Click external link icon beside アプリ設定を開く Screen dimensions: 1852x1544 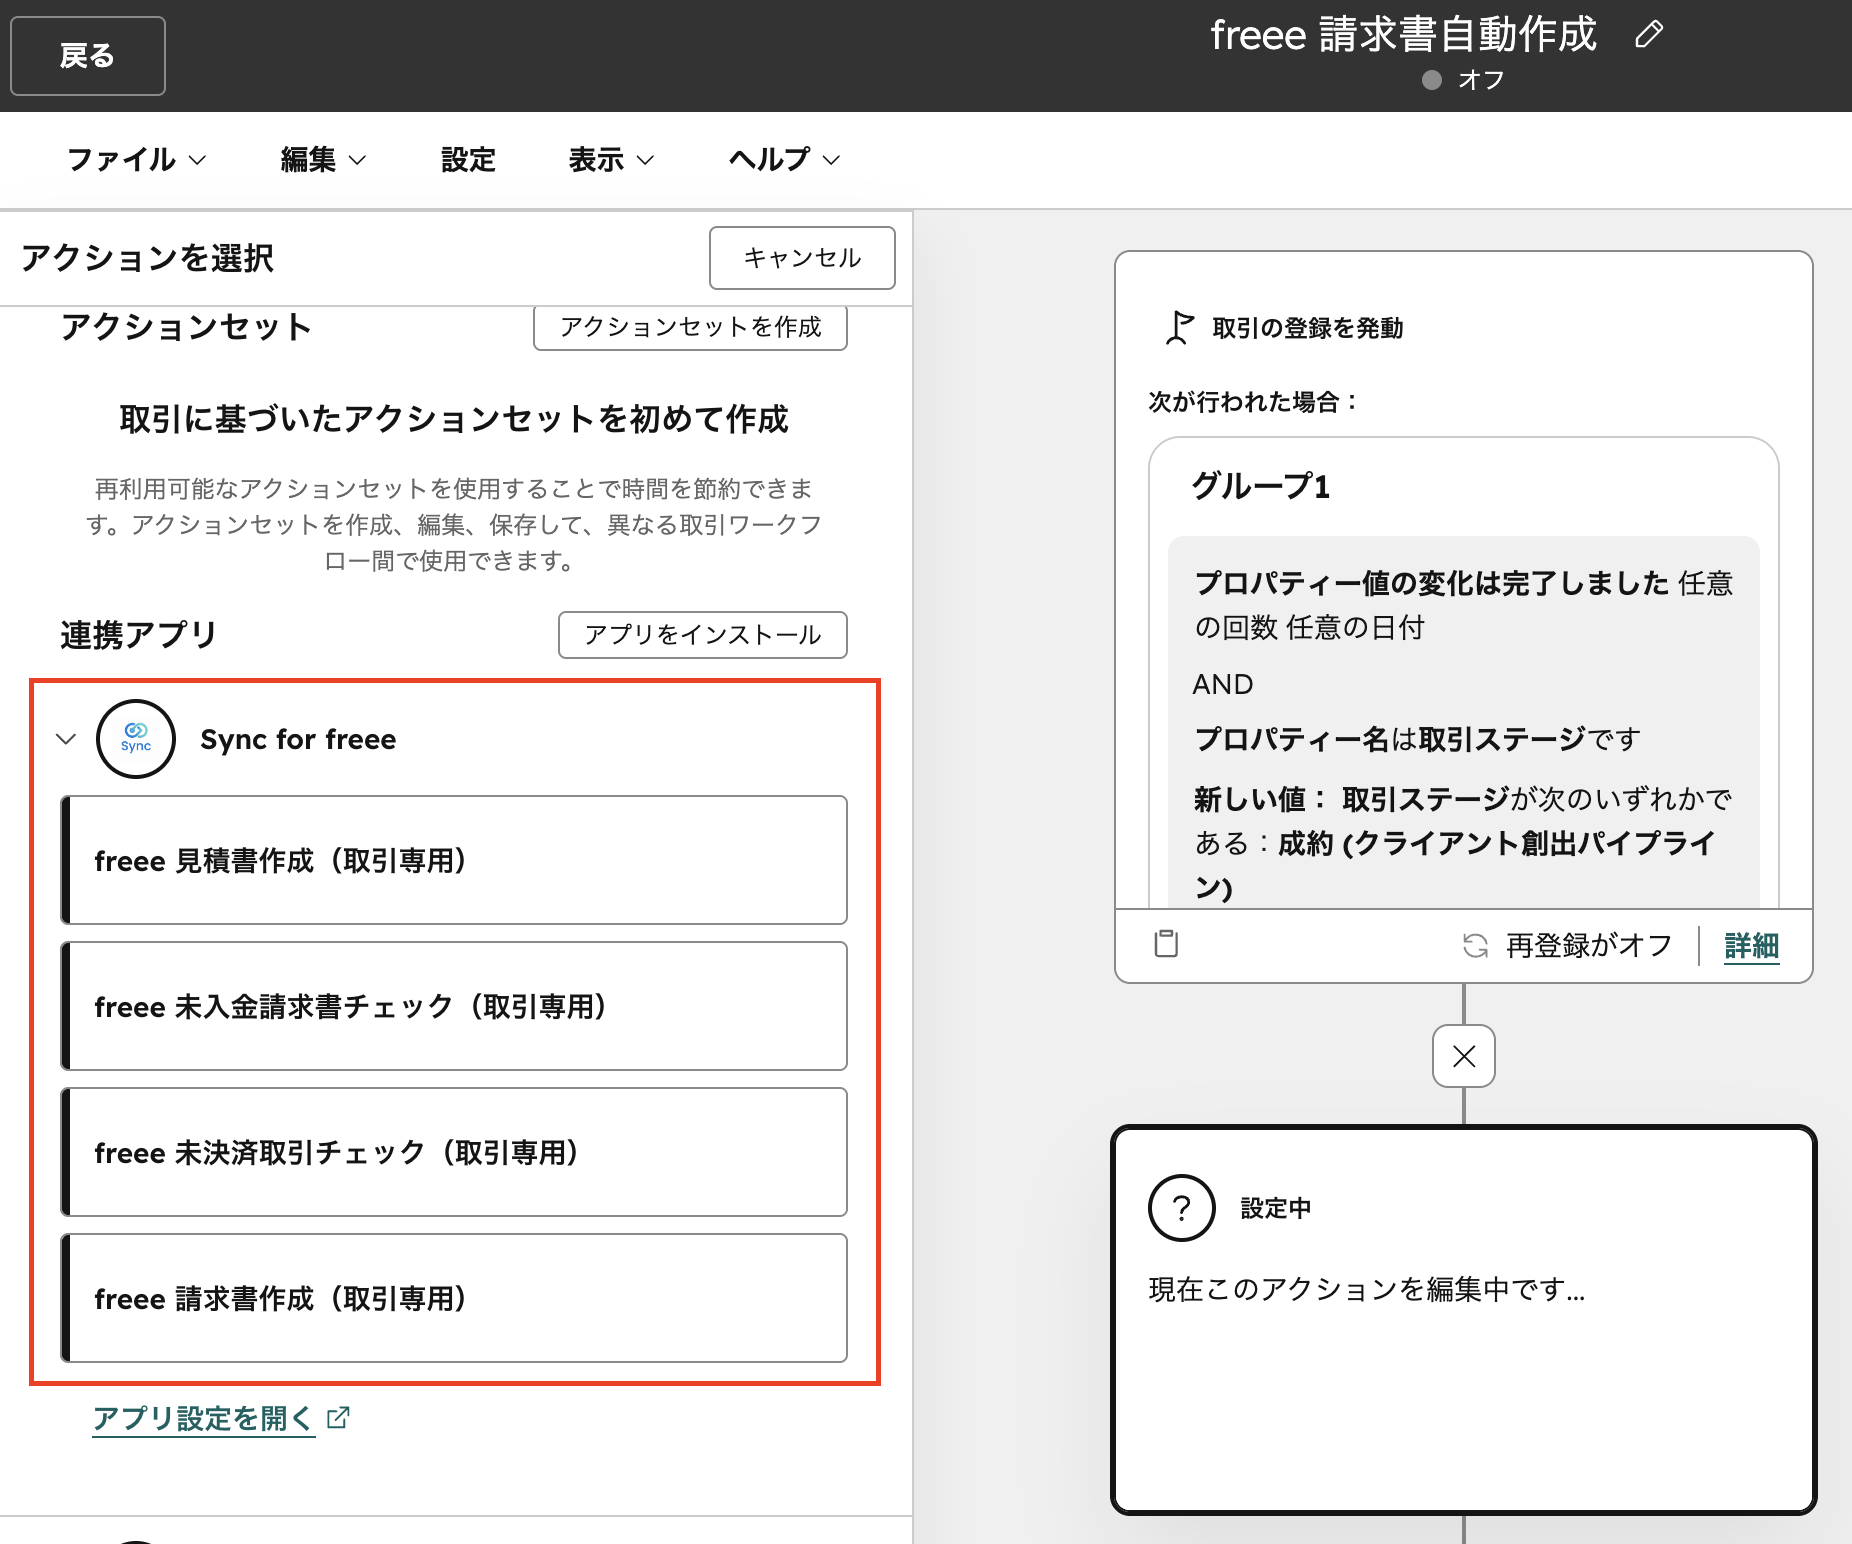tap(338, 1418)
